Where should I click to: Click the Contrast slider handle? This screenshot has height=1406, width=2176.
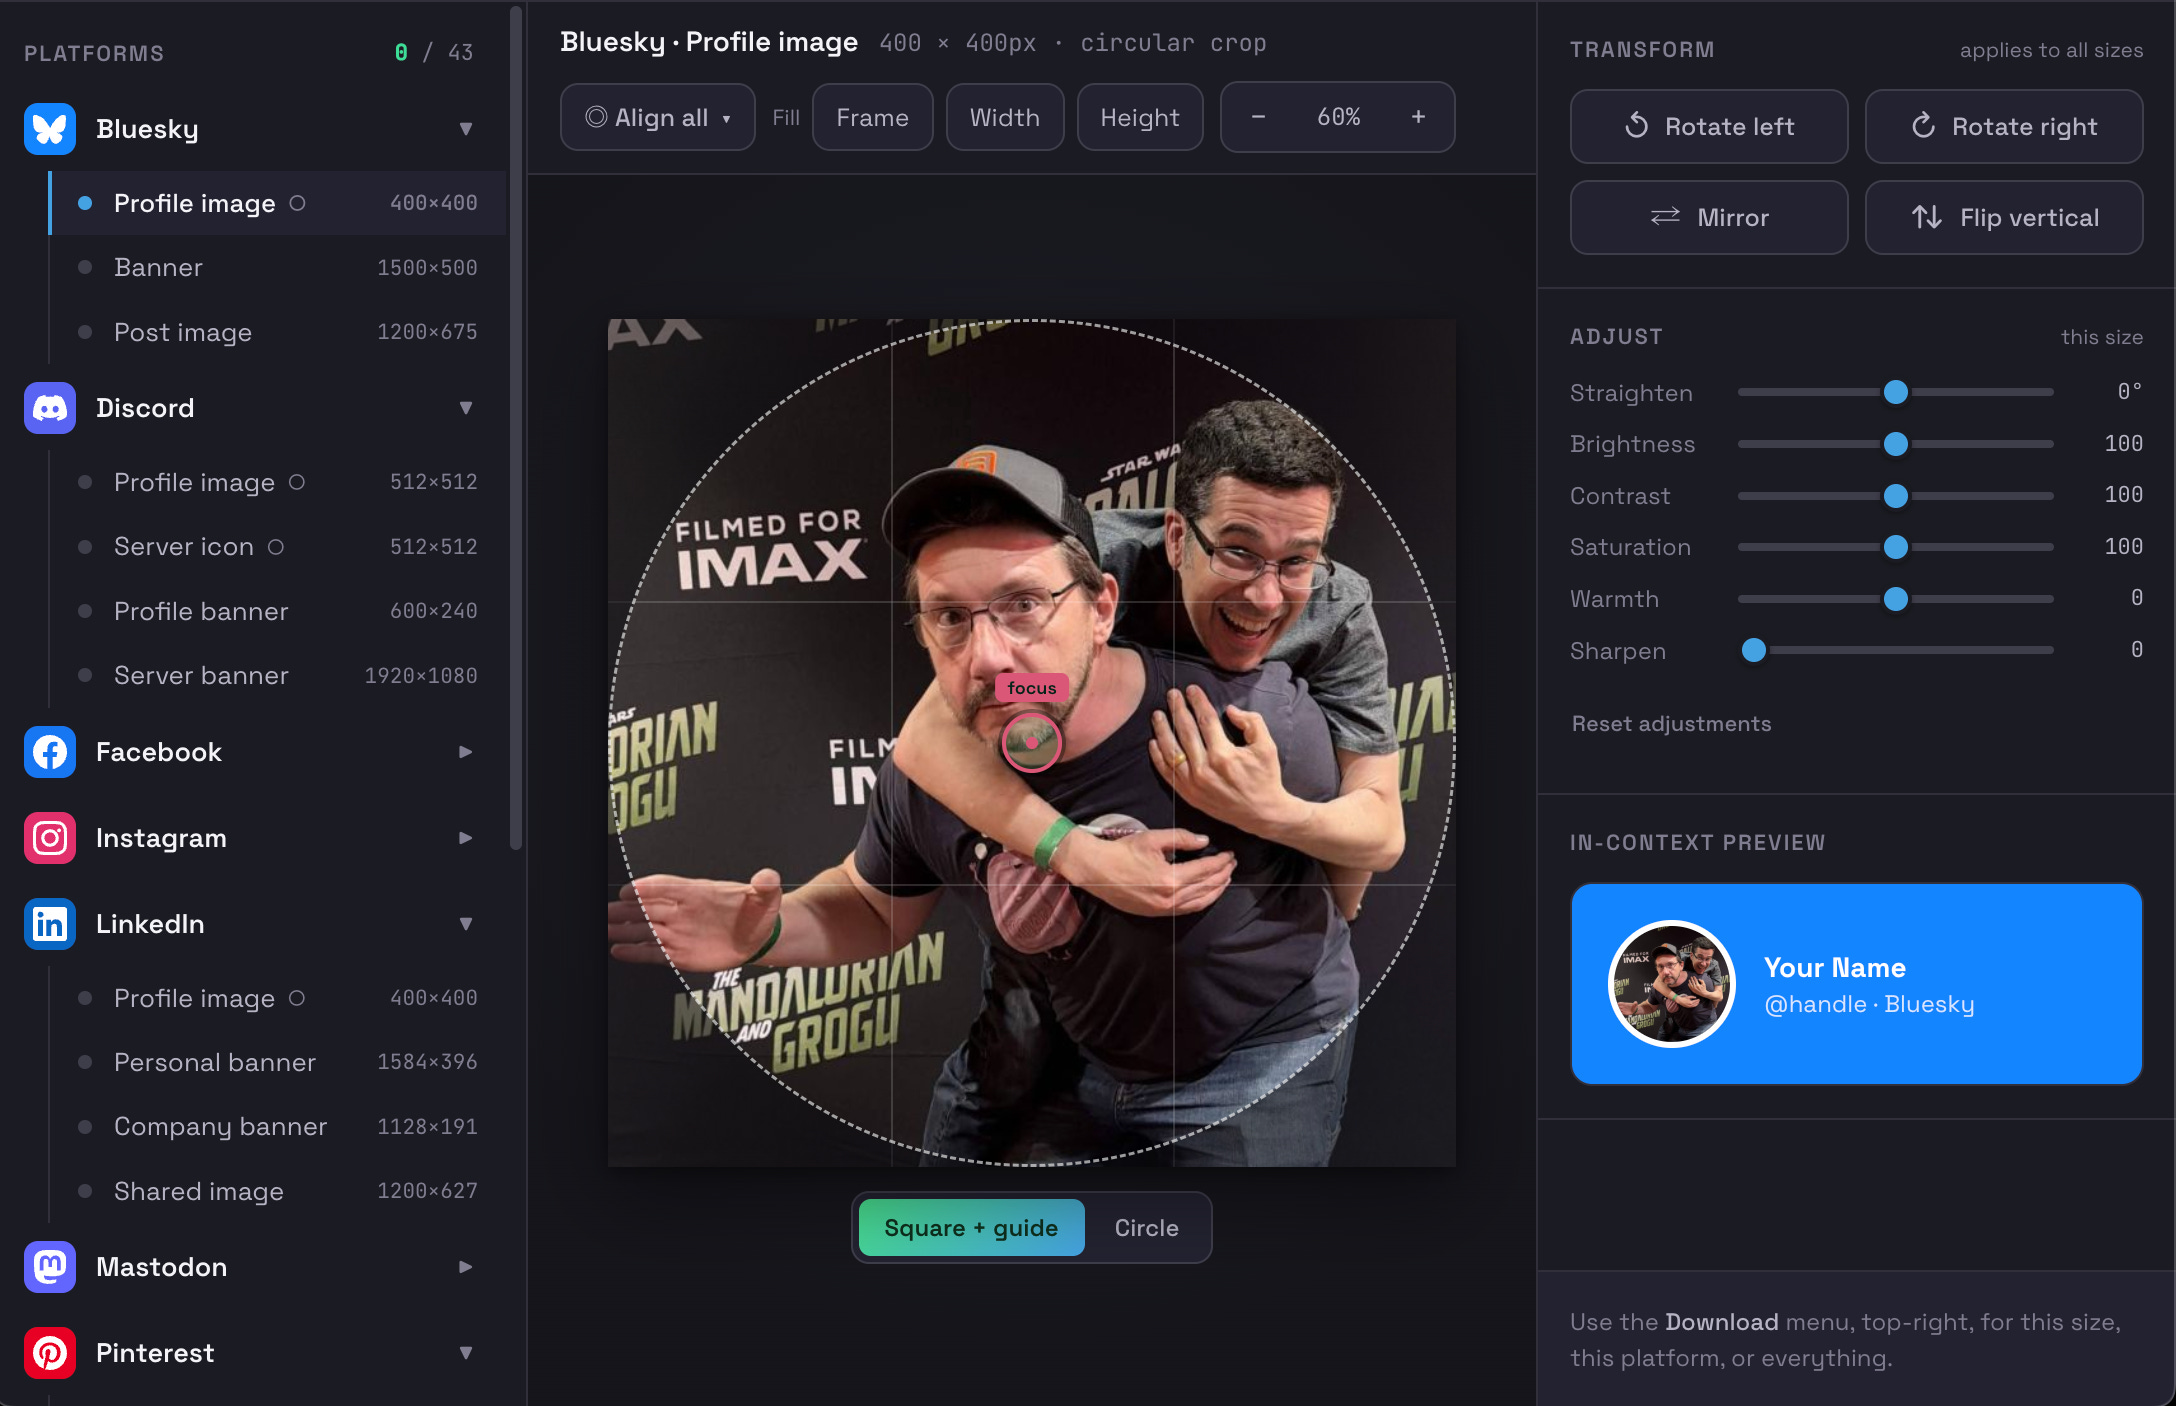click(x=1895, y=495)
